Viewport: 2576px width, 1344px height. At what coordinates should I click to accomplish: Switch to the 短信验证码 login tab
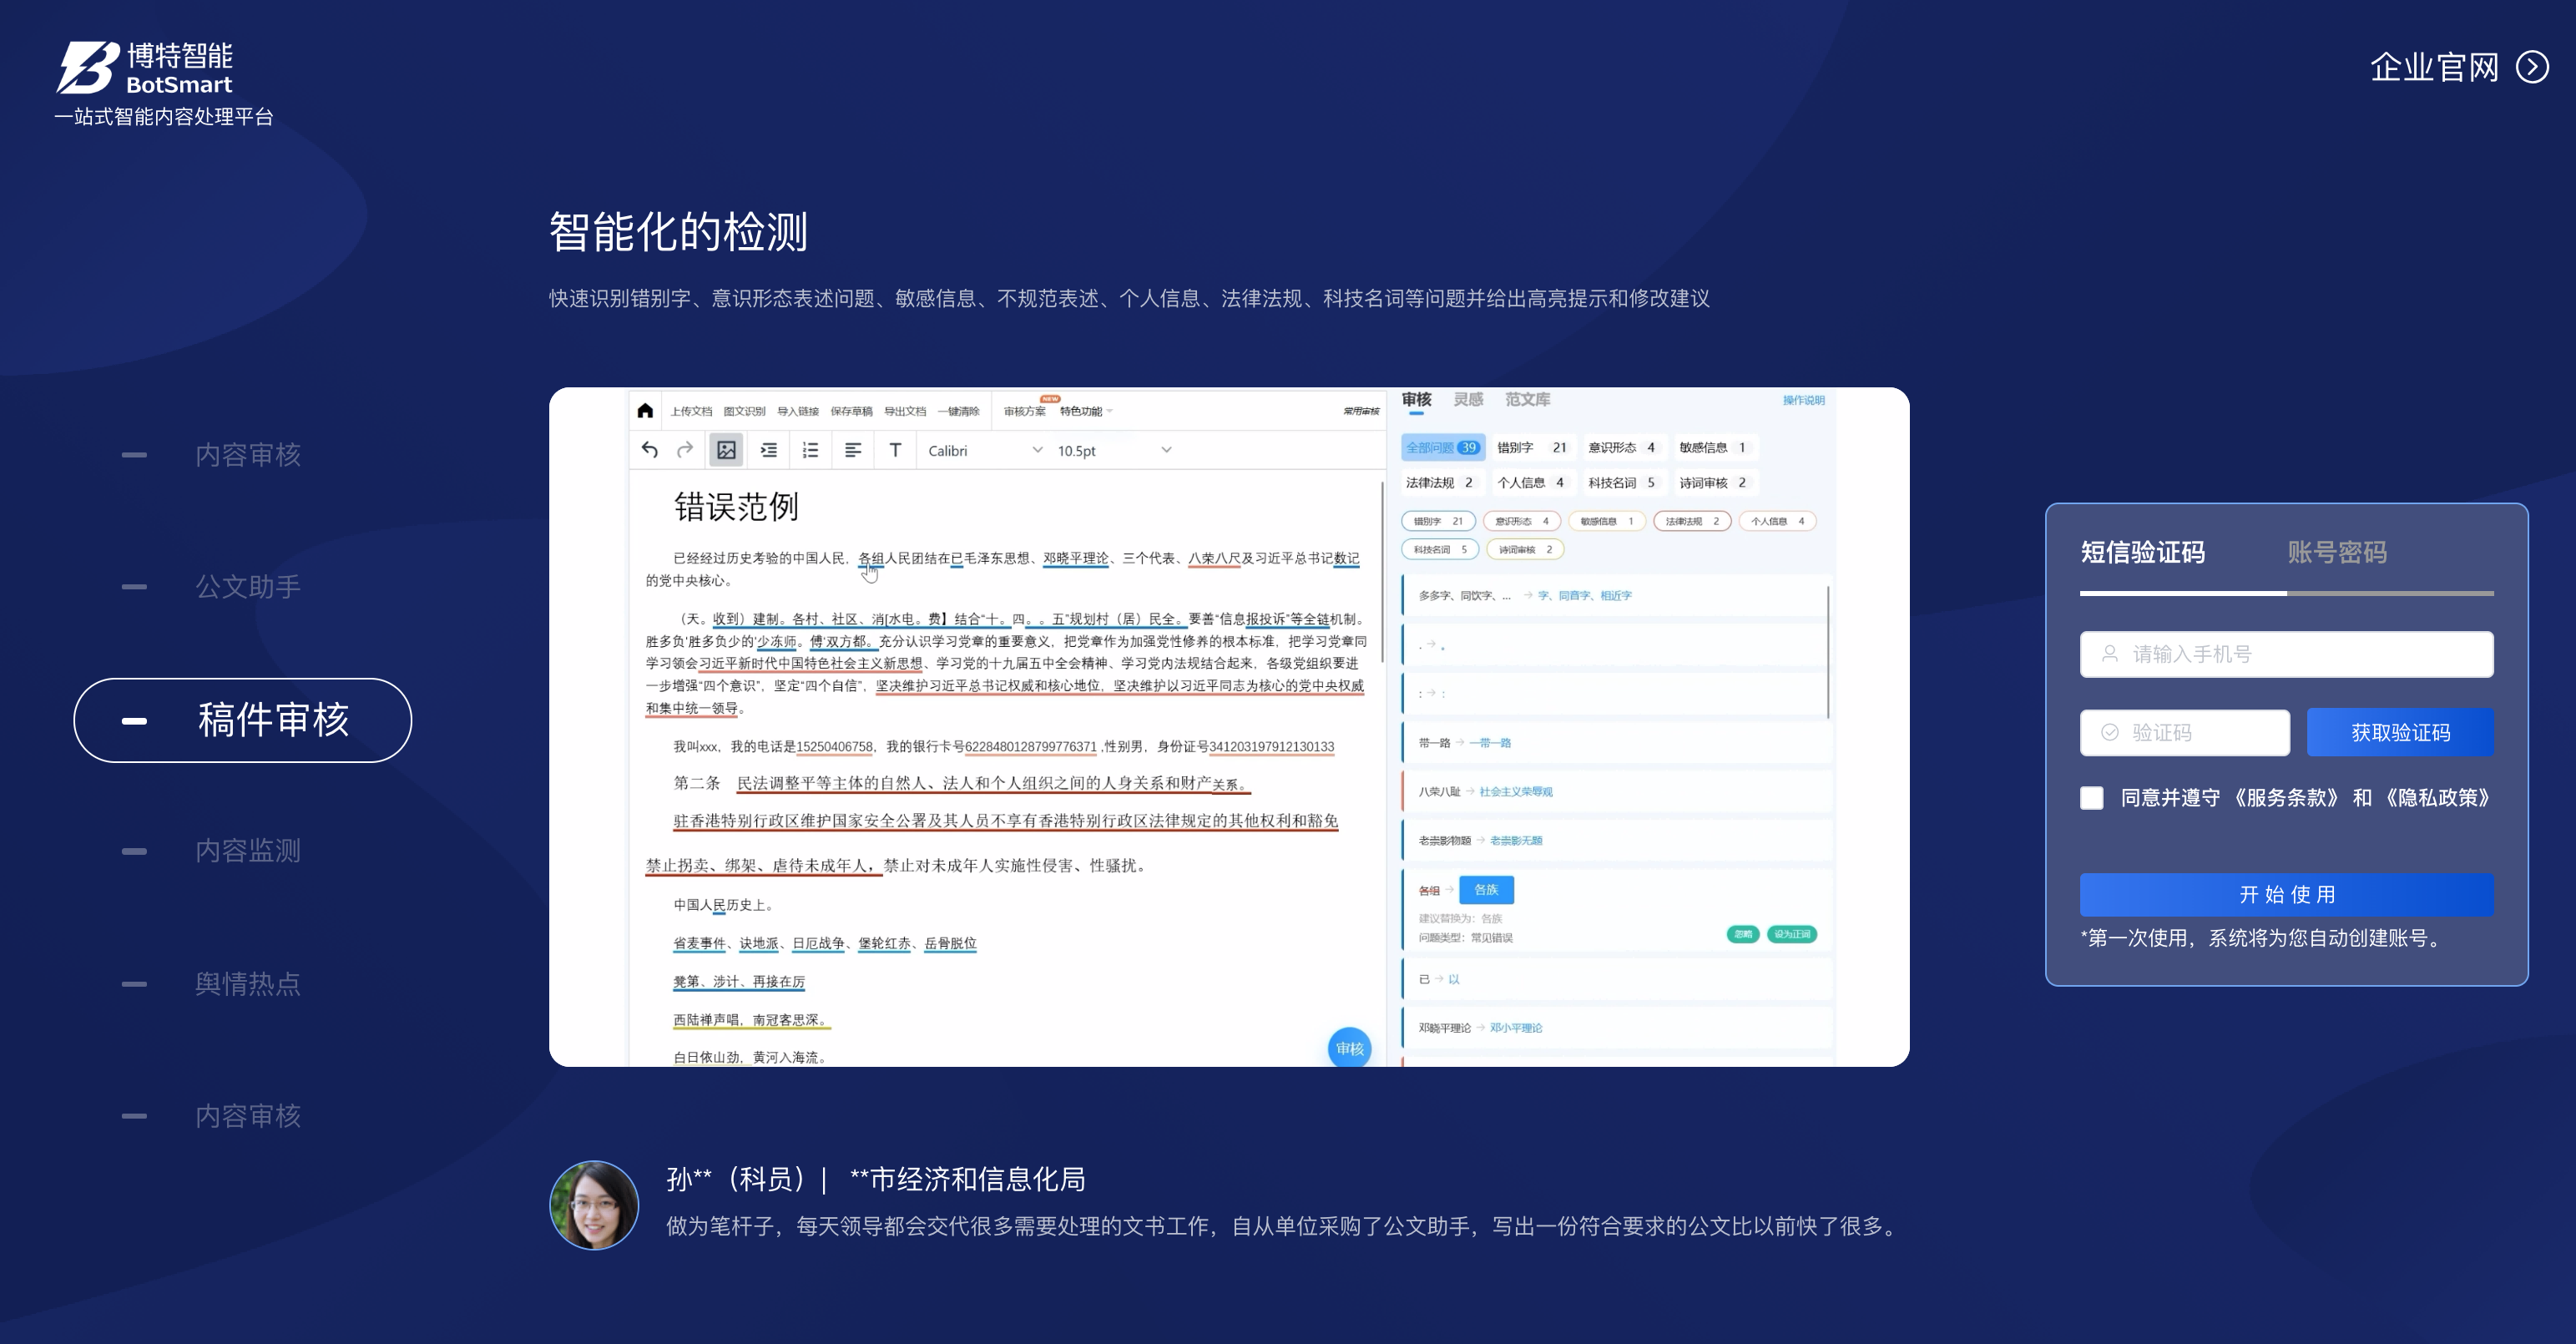(2143, 552)
